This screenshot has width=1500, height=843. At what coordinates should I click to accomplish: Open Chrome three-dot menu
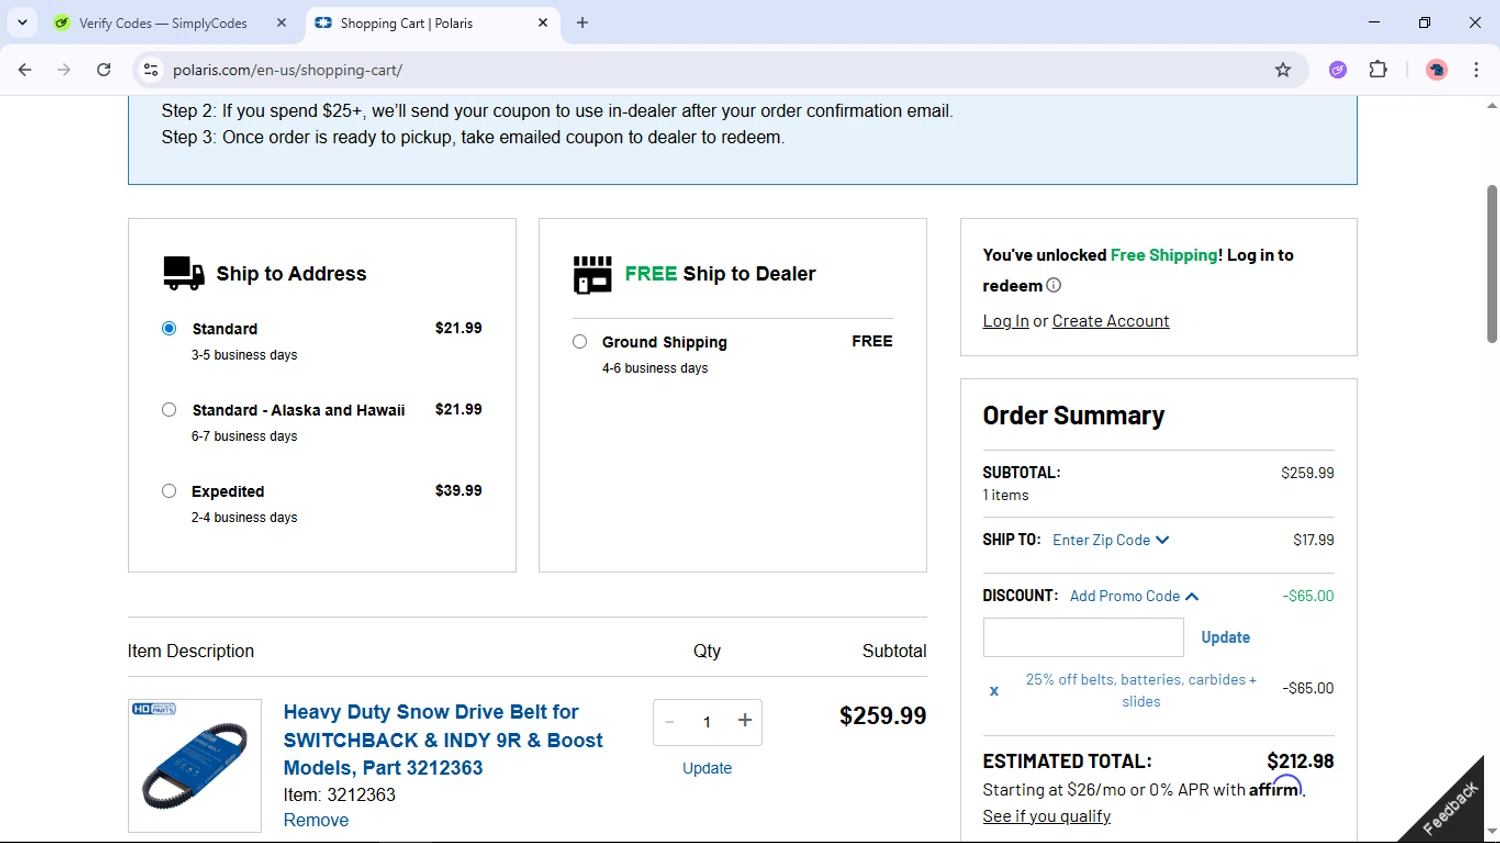click(1476, 70)
